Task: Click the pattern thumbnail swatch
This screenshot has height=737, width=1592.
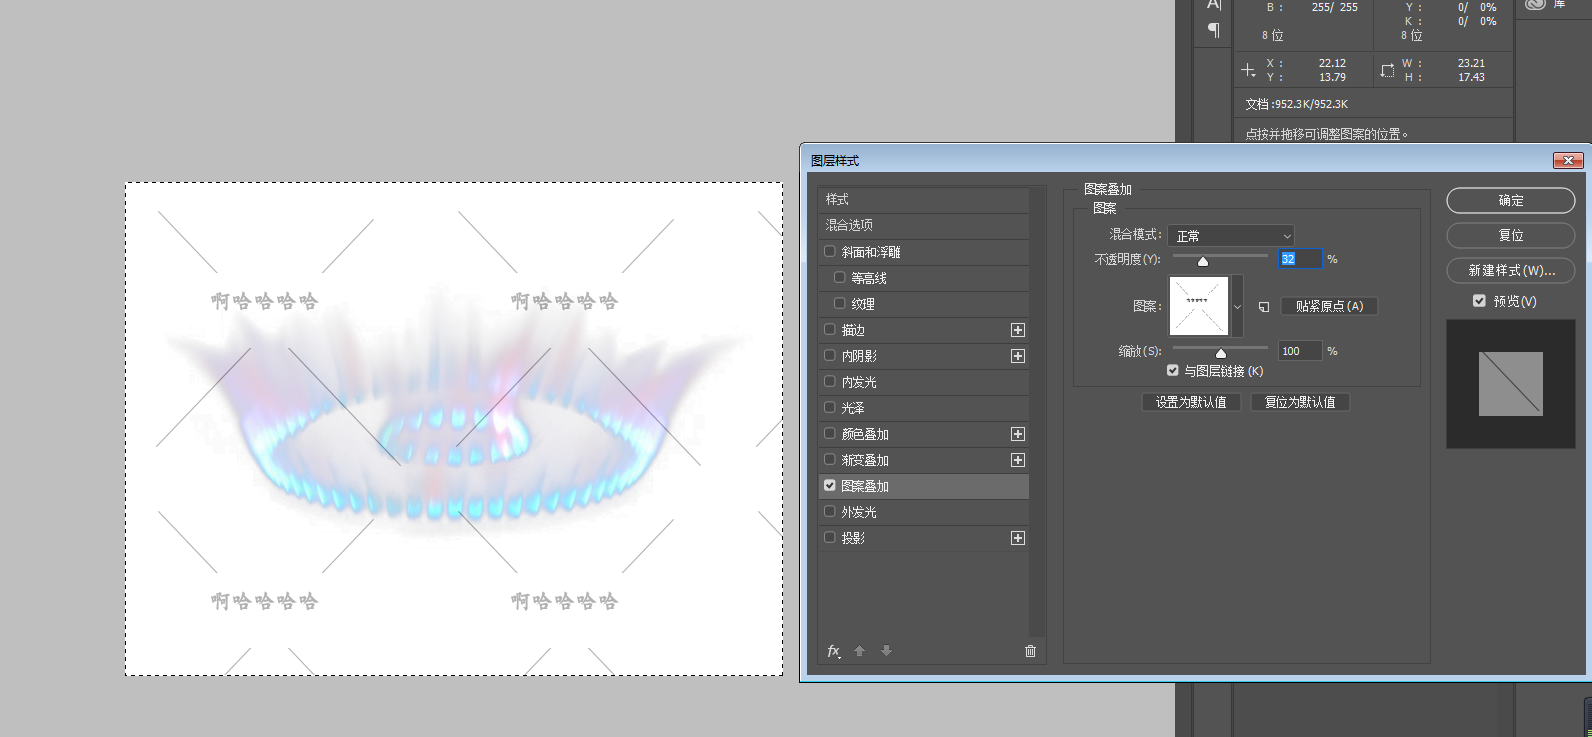Action: click(x=1199, y=307)
